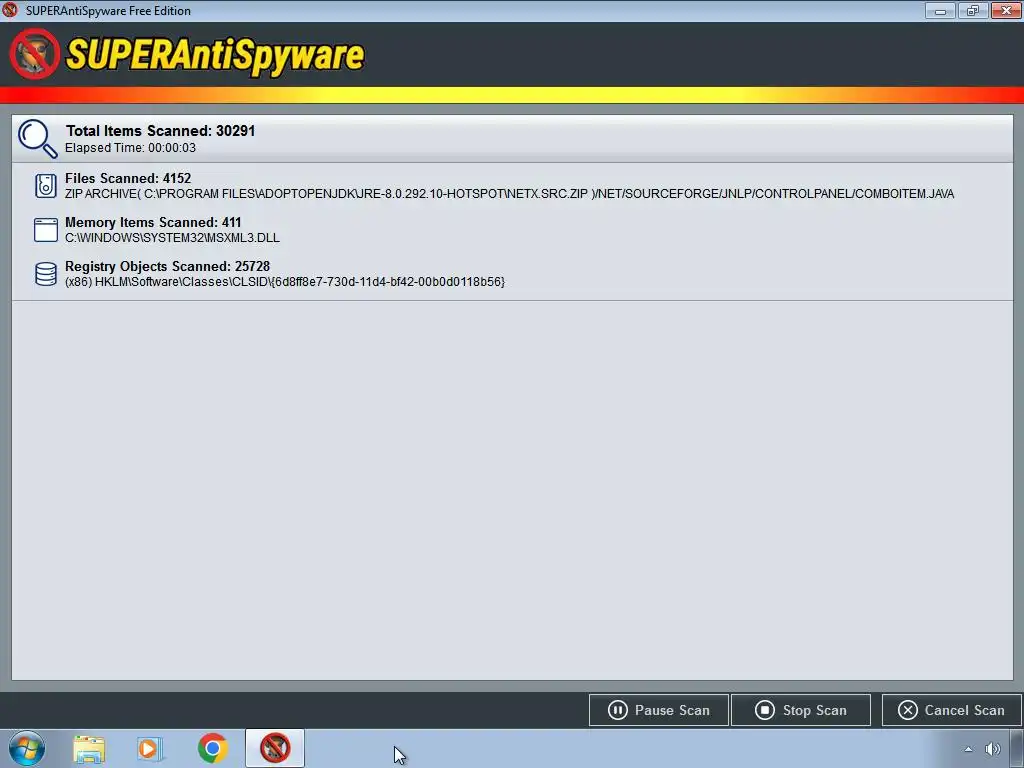Image resolution: width=1024 pixels, height=768 pixels.
Task: Click 'Elapsed Time: 00:00:03' text
Action: click(131, 148)
